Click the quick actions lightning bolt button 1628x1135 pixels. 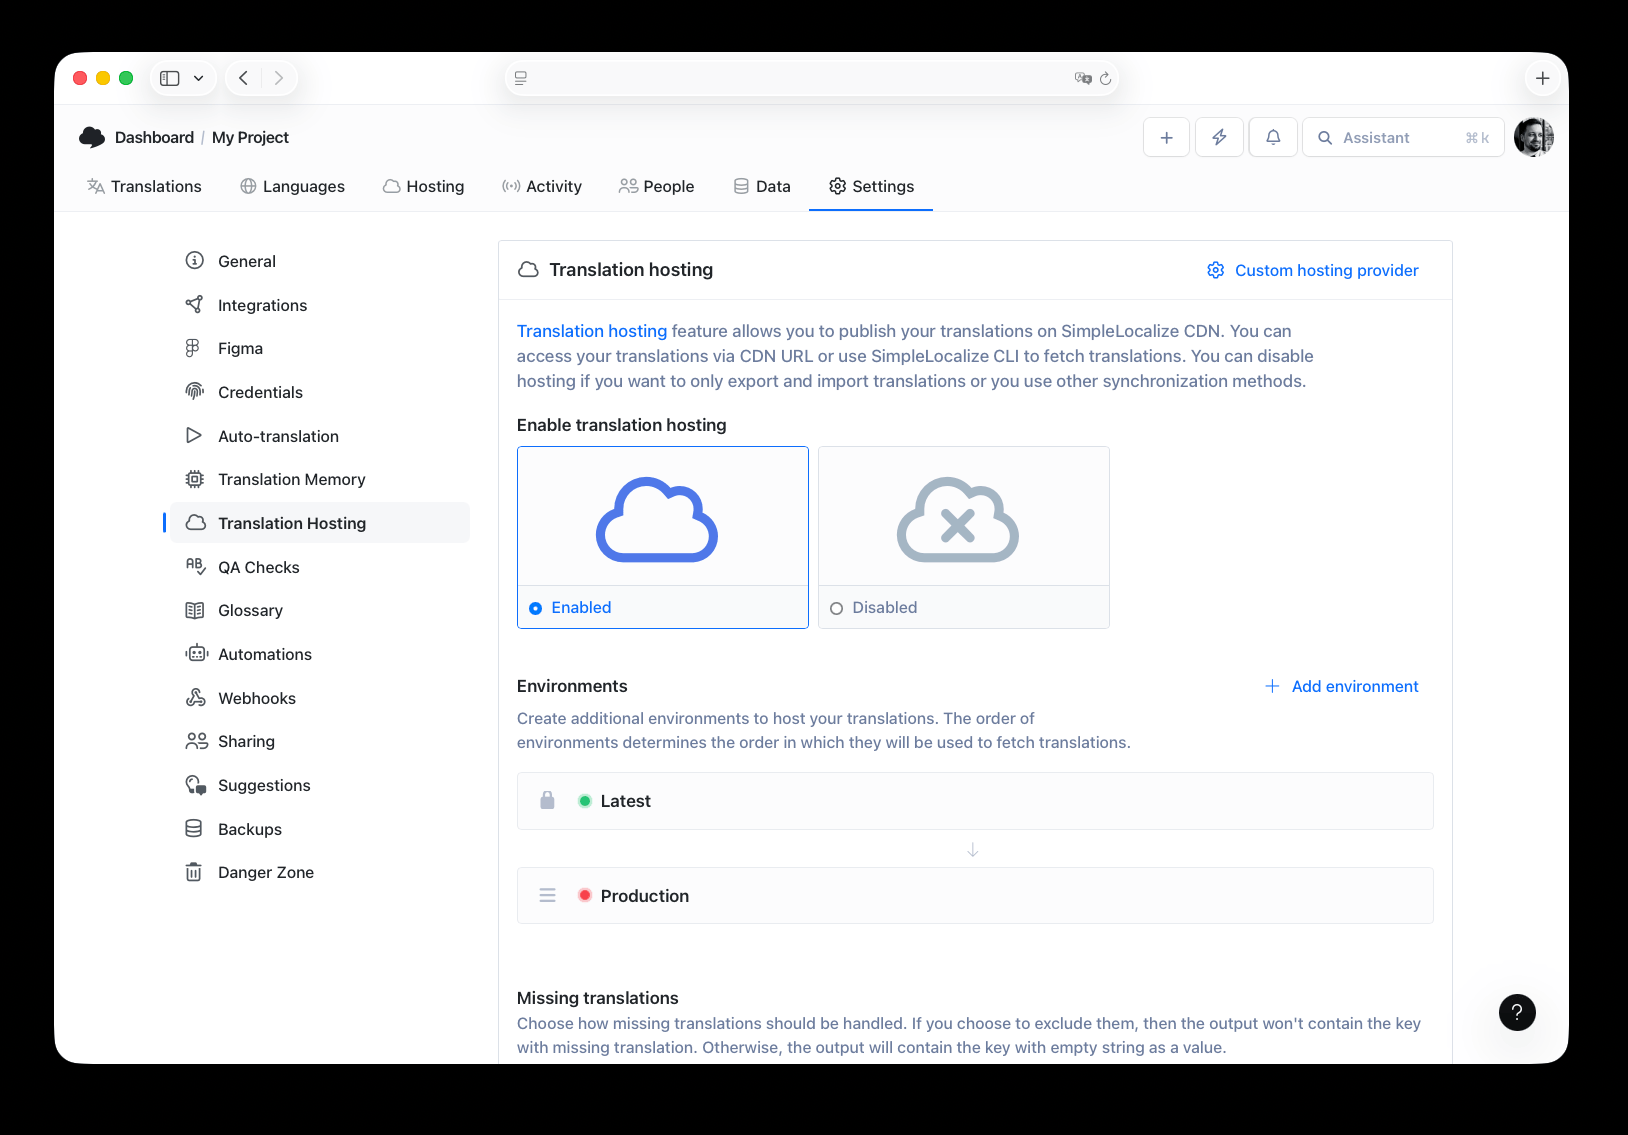point(1219,137)
